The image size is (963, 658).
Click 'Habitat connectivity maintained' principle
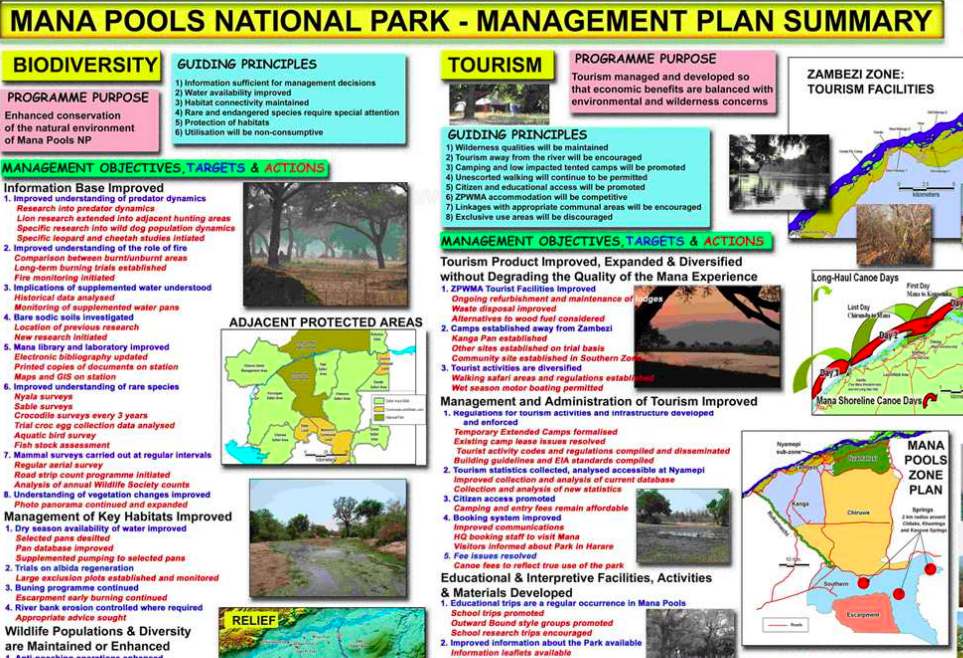tap(241, 103)
